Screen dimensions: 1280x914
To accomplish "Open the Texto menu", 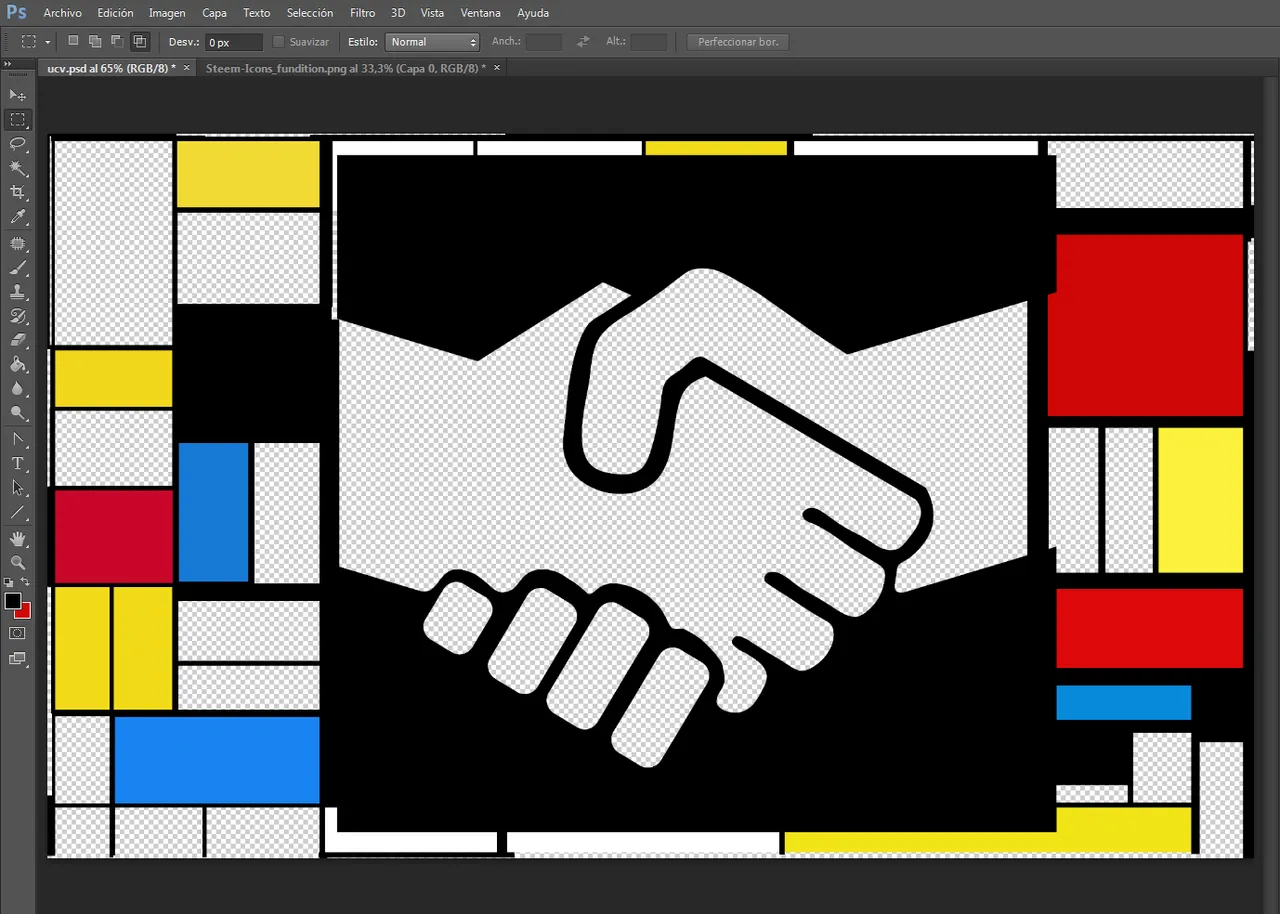I will [257, 13].
